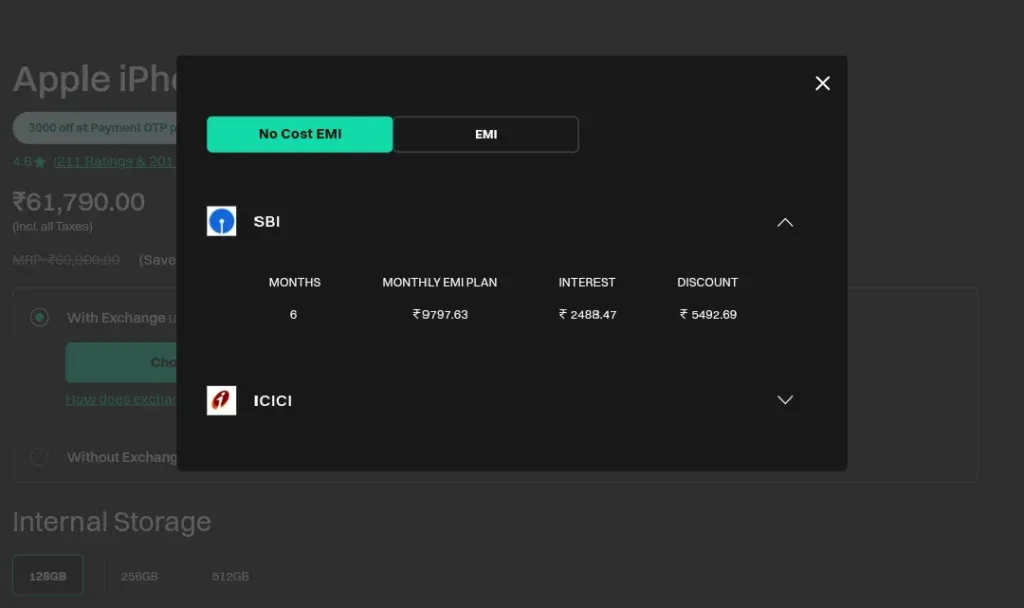Click the MONTHLY EMI PLAN column header
The width and height of the screenshot is (1024, 608).
(440, 282)
